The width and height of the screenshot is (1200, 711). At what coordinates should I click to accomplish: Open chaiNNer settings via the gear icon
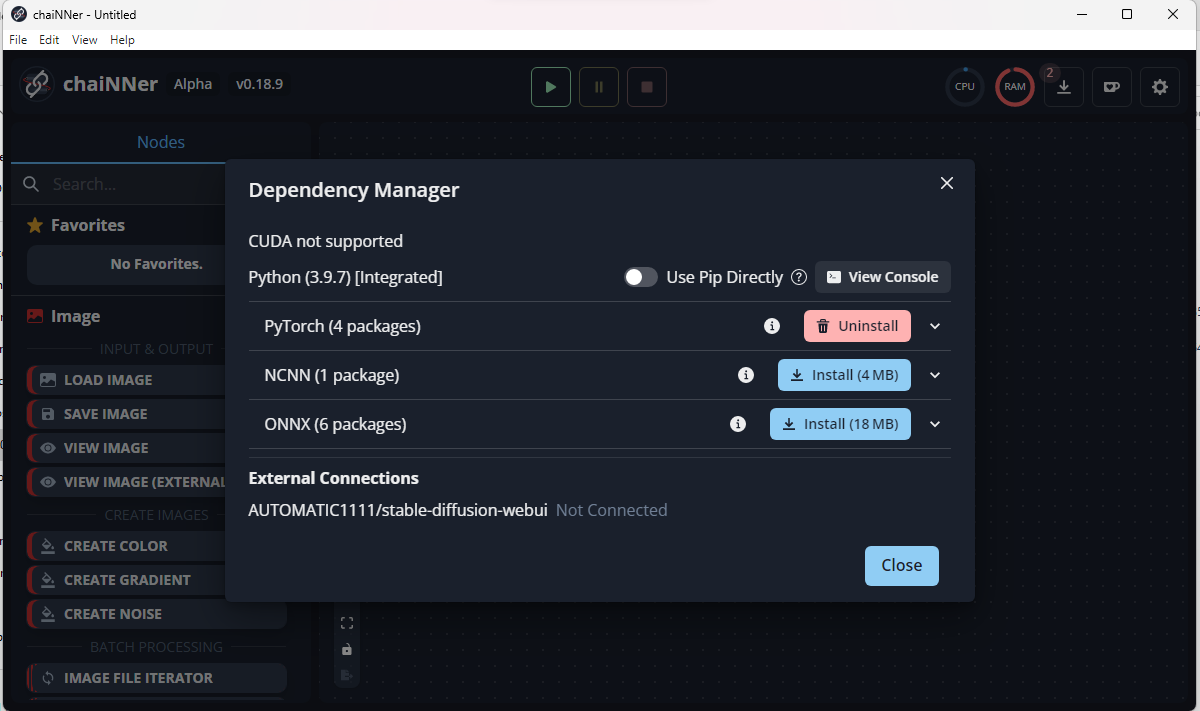point(1159,87)
